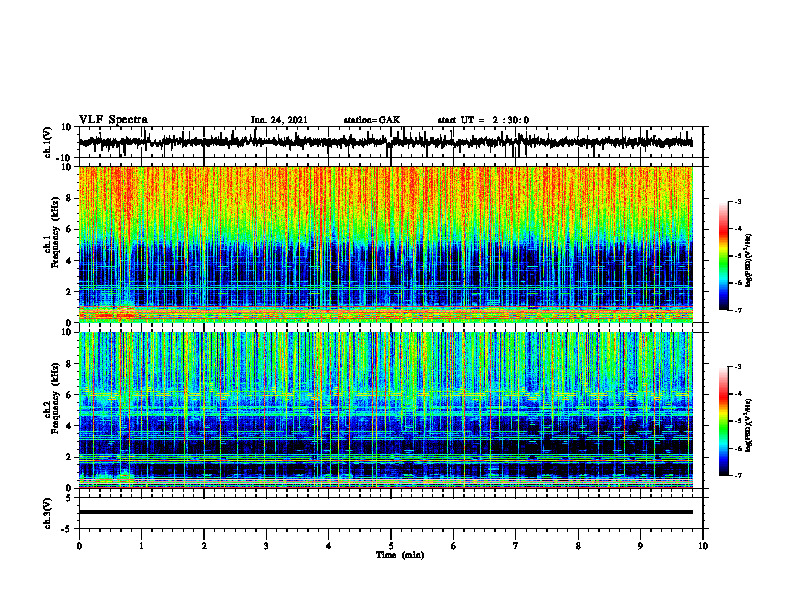
Task: Click the "start UT = 2:30:0" label
Action: click(483, 120)
